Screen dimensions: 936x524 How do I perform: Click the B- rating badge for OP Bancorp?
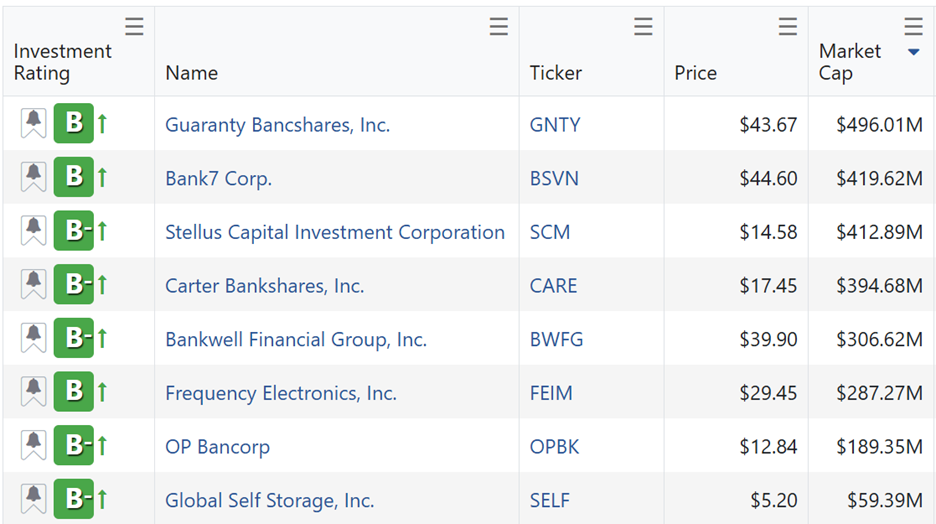[74, 445]
